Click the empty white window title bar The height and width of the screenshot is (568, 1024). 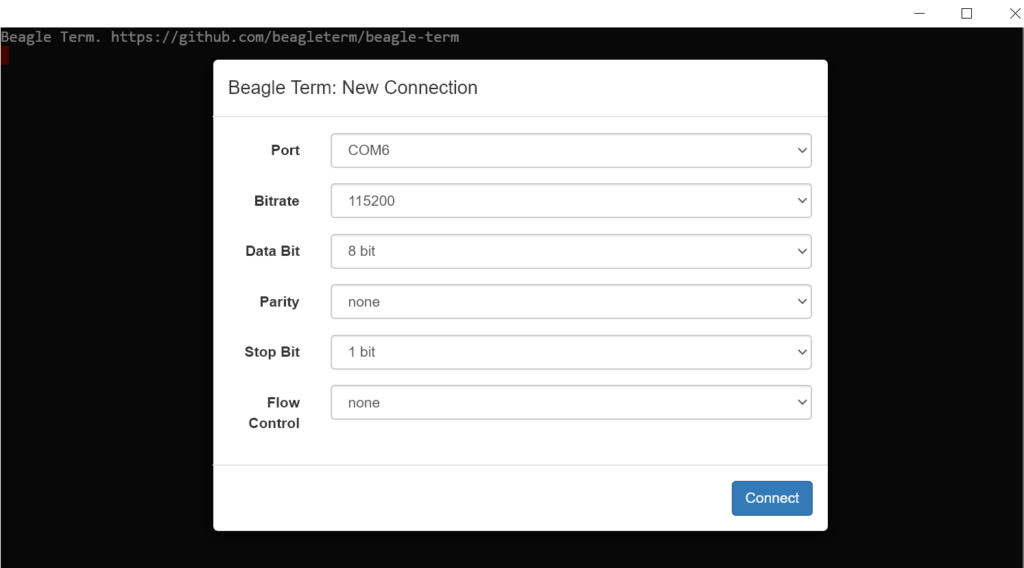click(450, 13)
